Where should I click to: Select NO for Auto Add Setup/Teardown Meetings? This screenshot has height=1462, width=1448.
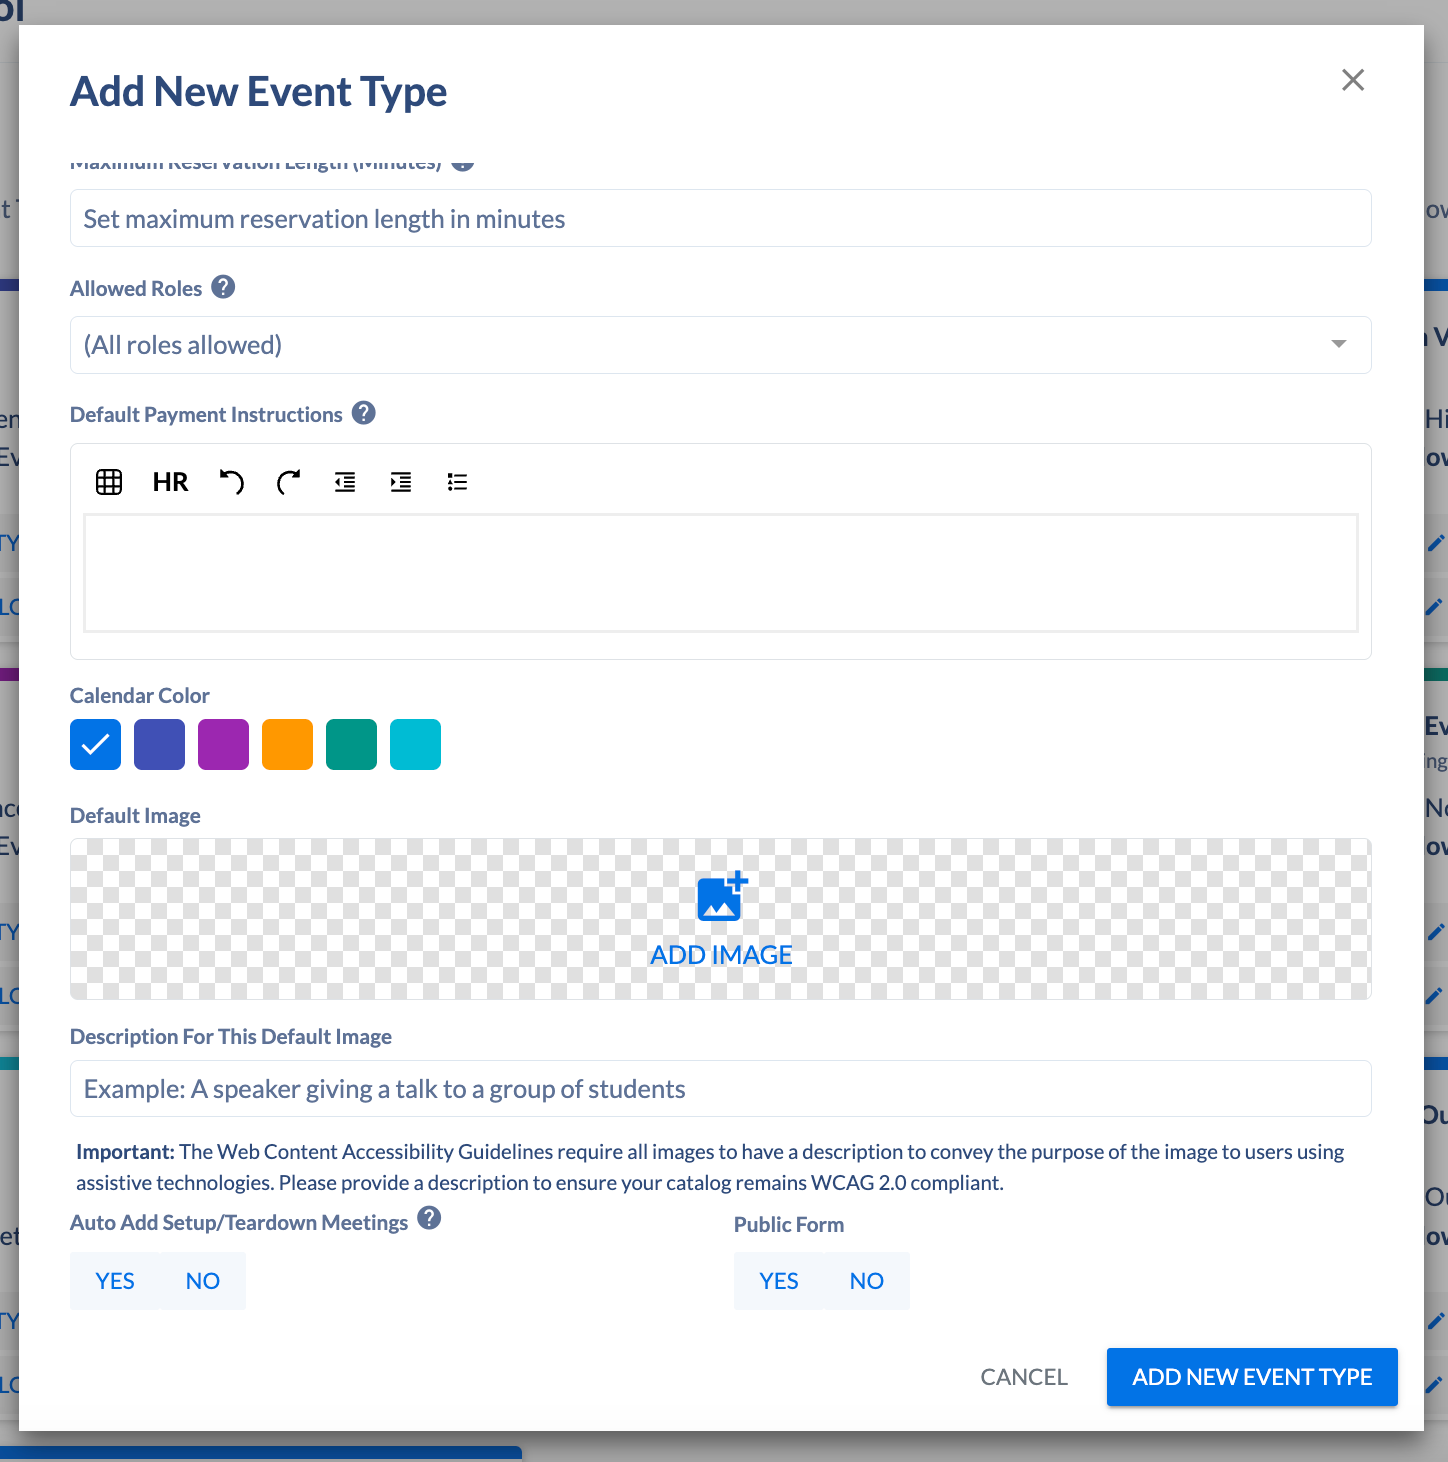(203, 1281)
